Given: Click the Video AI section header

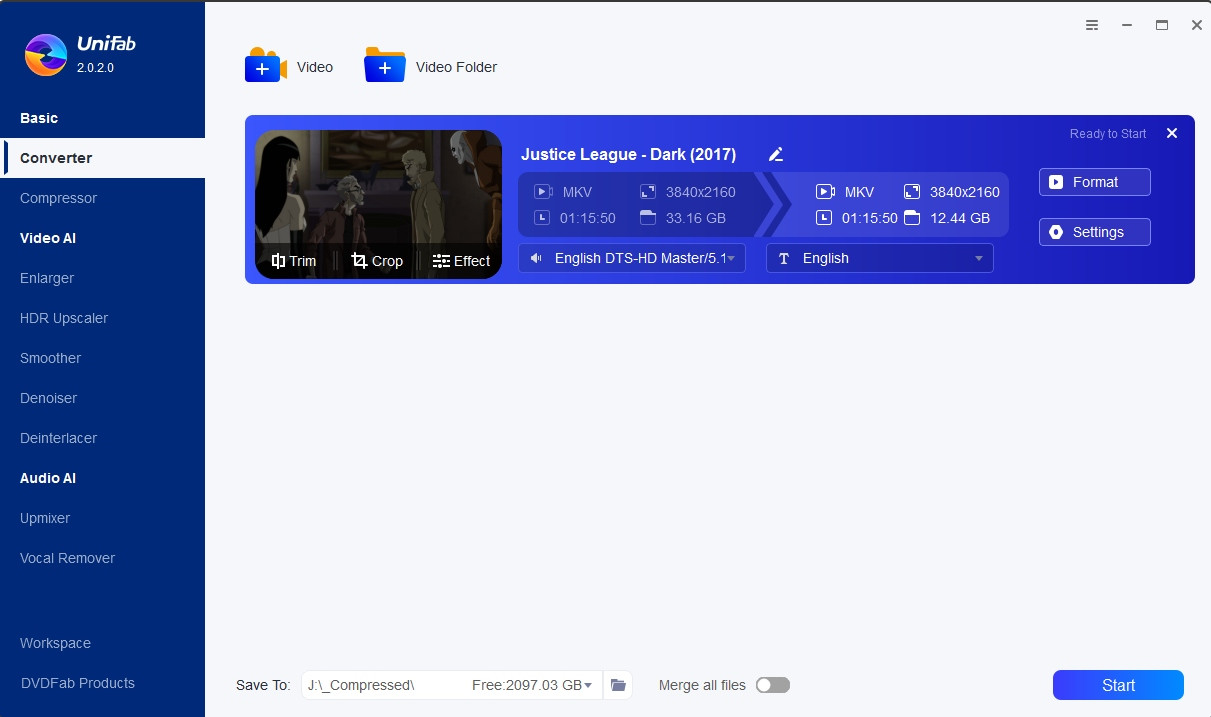Looking at the screenshot, I should pyautogui.click(x=48, y=238).
